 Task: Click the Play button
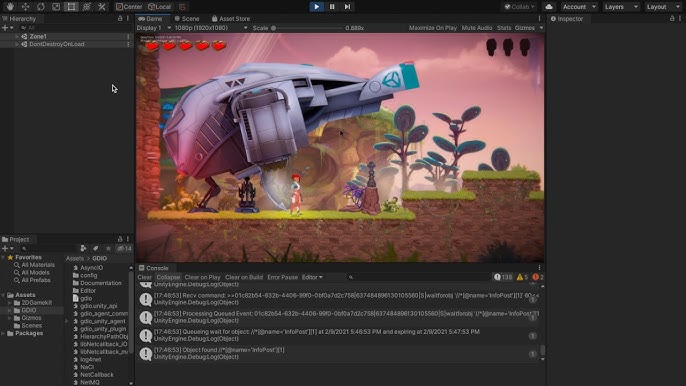[316, 7]
